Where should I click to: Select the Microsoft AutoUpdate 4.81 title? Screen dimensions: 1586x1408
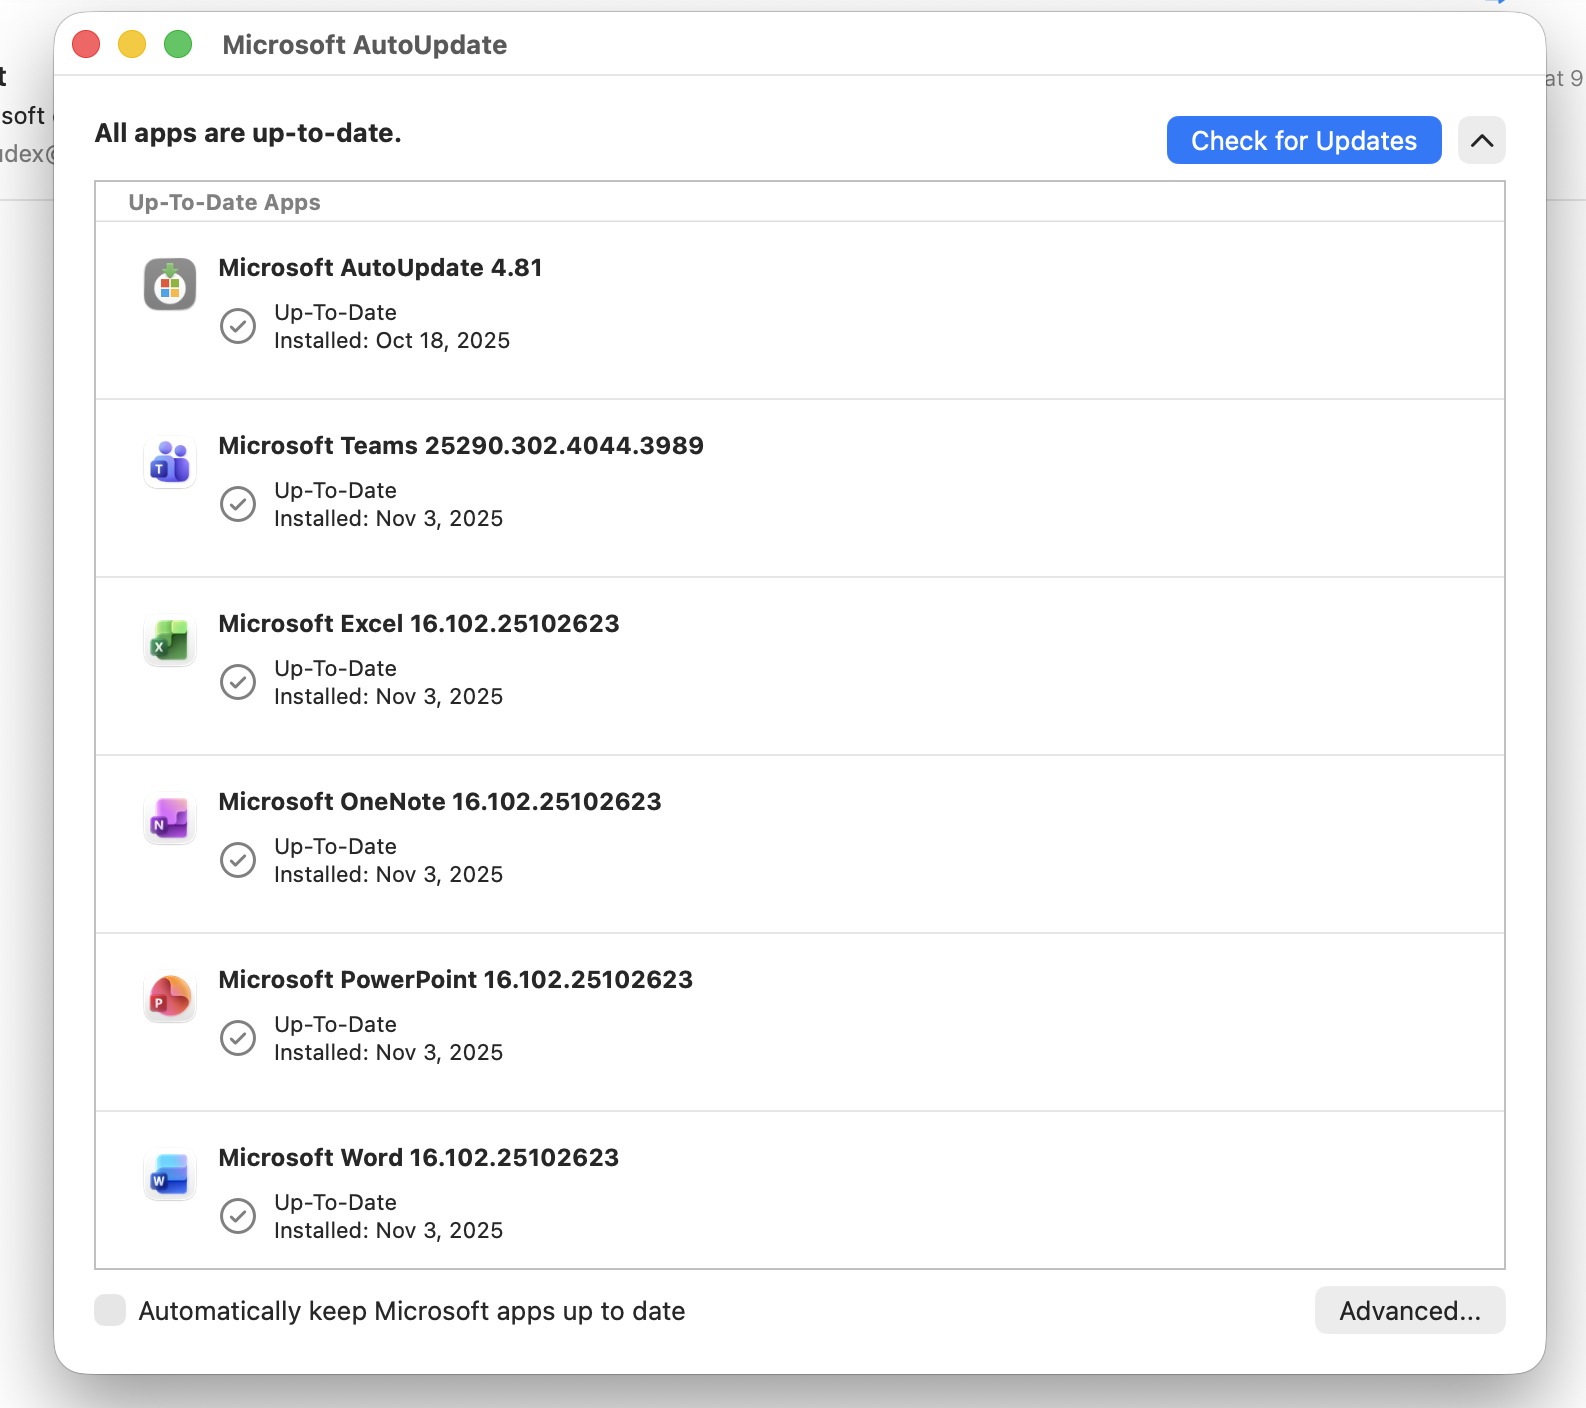pos(381,268)
